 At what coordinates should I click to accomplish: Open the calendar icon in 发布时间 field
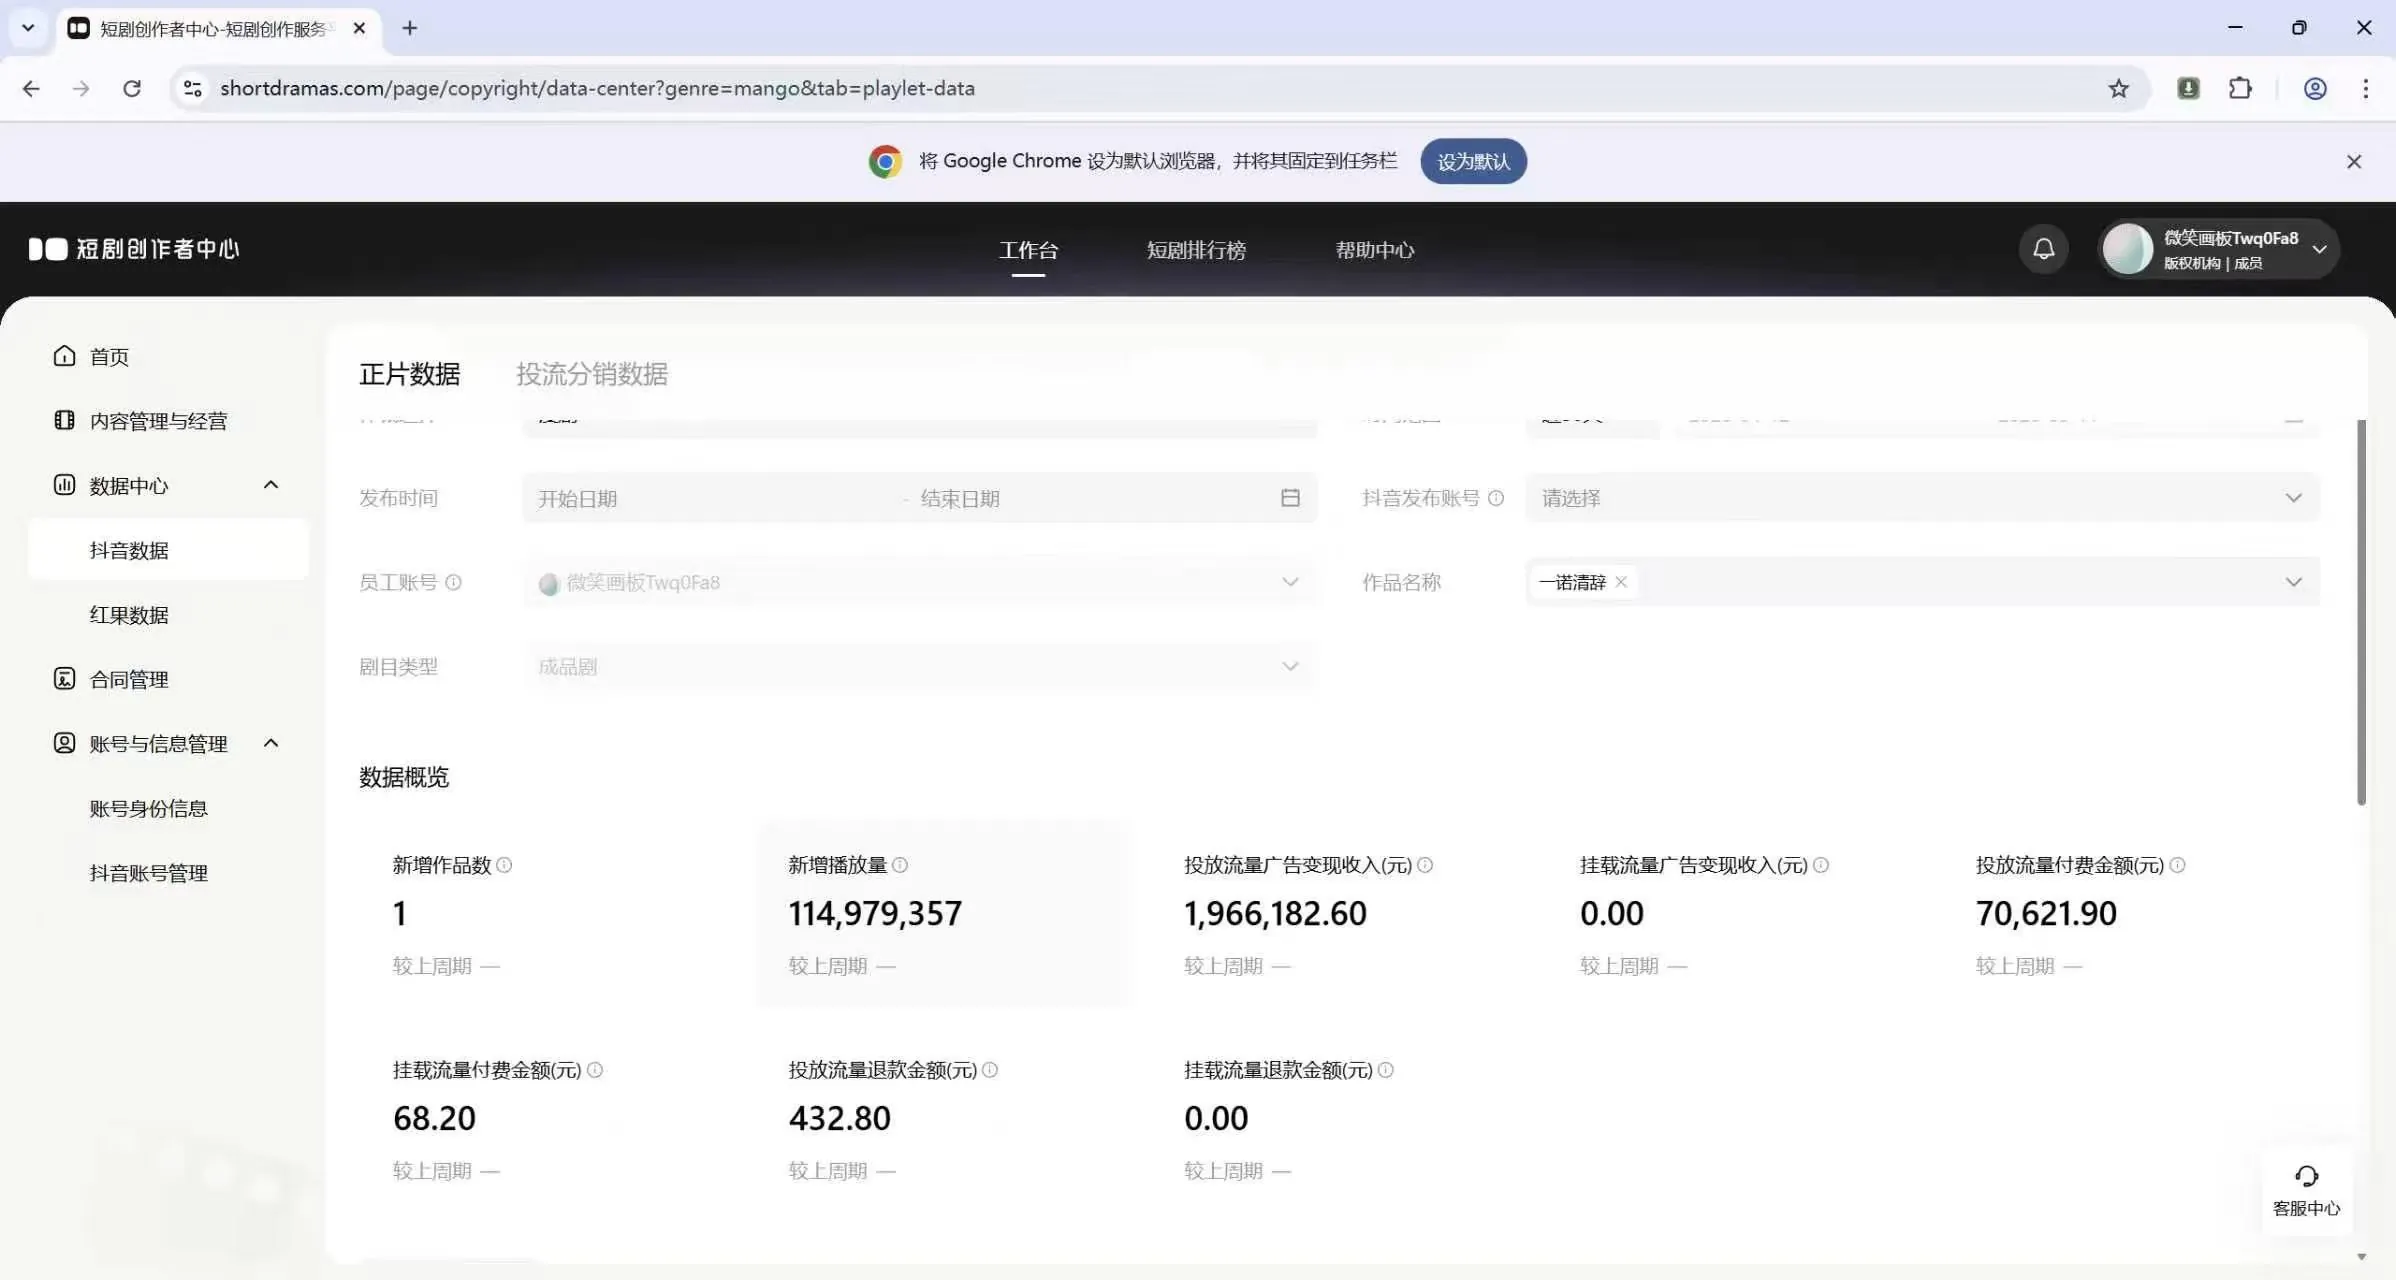tap(1290, 498)
